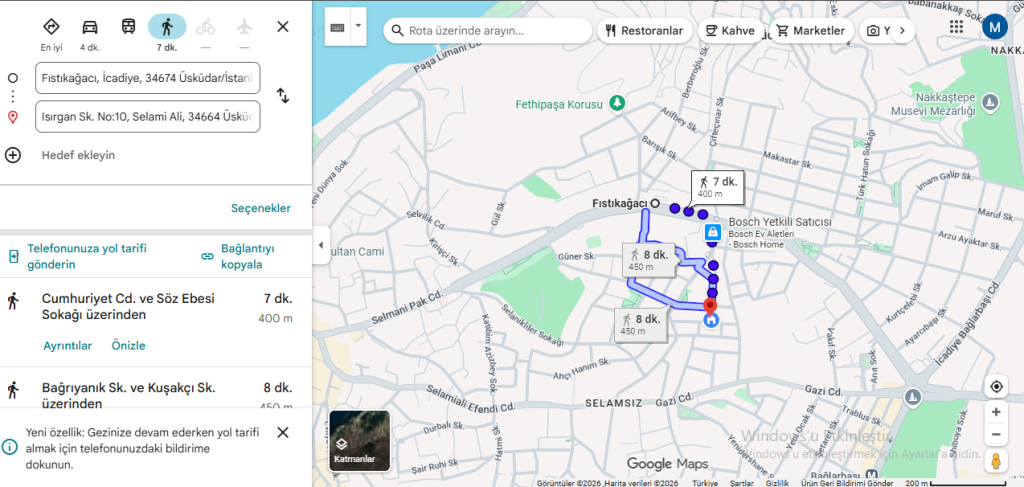Filter by Restoranlar chip
Viewport: 1024px width, 487px height.
pyautogui.click(x=643, y=31)
